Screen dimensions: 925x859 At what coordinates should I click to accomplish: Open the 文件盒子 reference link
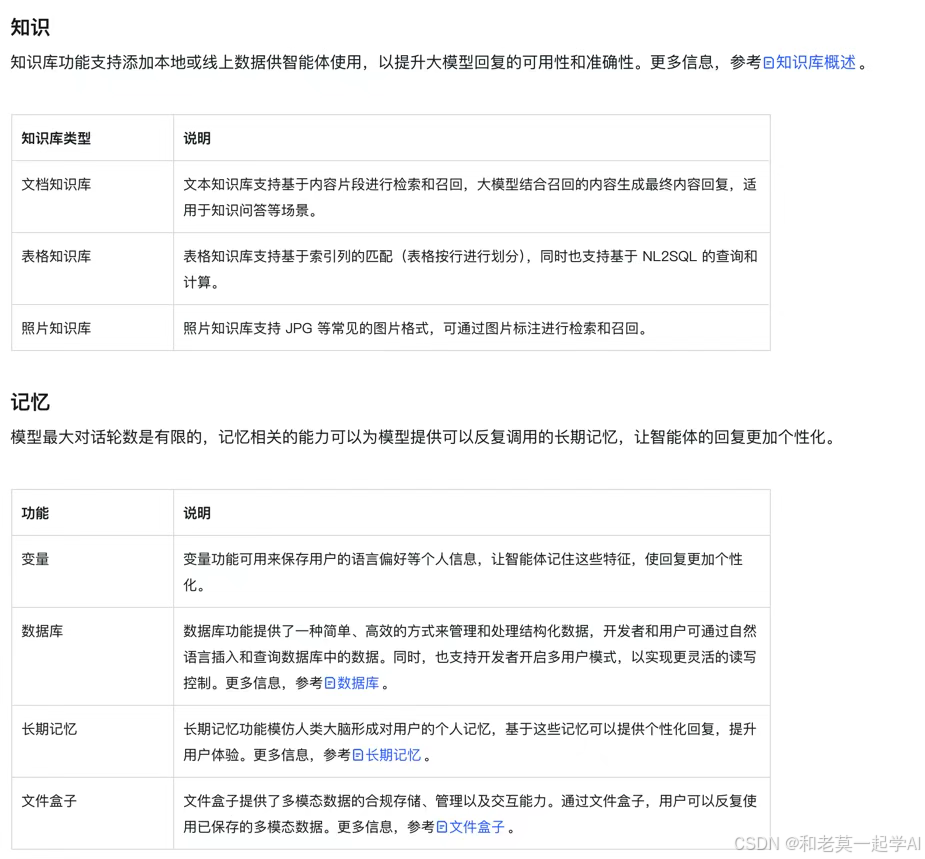point(477,827)
